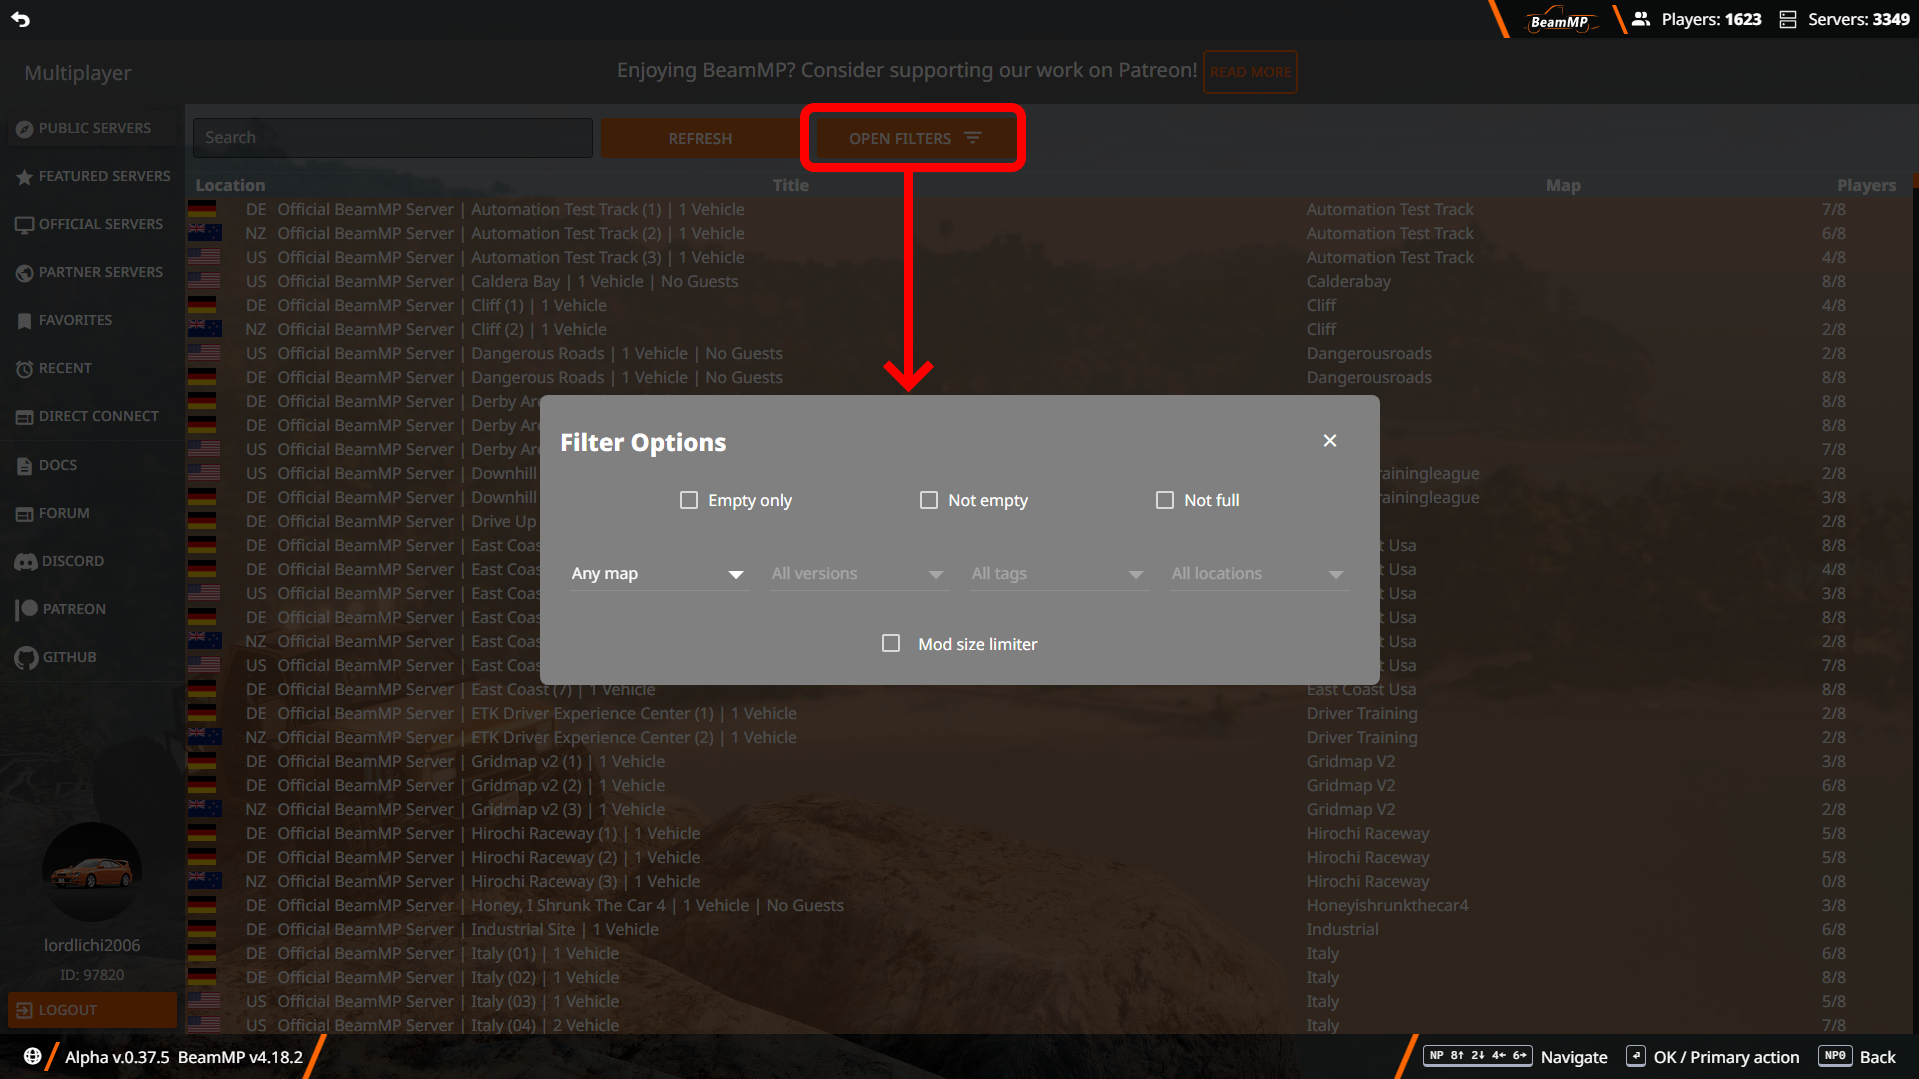
Task: Click the Logout button
Action: pos(92,1010)
